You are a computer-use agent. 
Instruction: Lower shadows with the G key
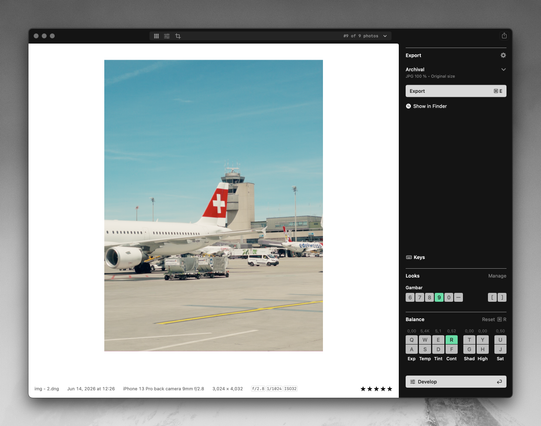469,349
